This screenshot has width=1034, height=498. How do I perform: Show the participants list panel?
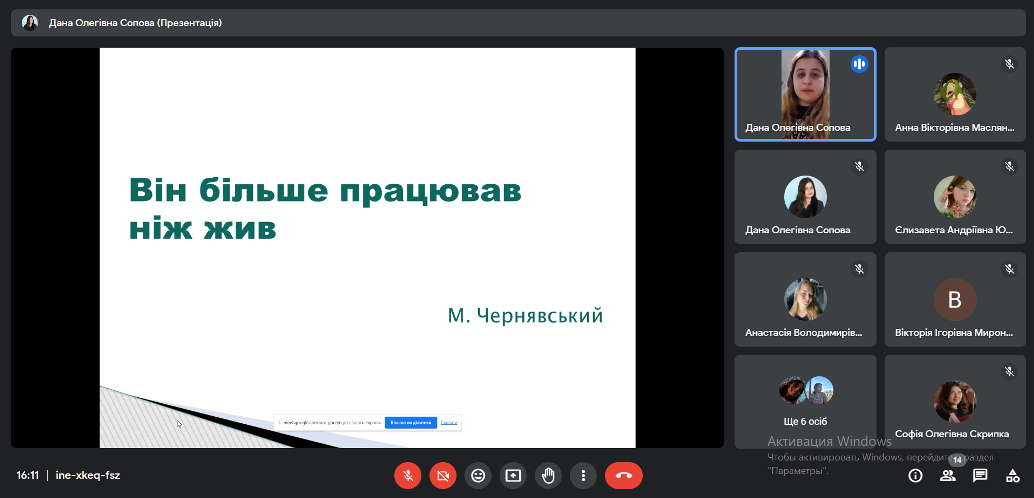tap(947, 476)
